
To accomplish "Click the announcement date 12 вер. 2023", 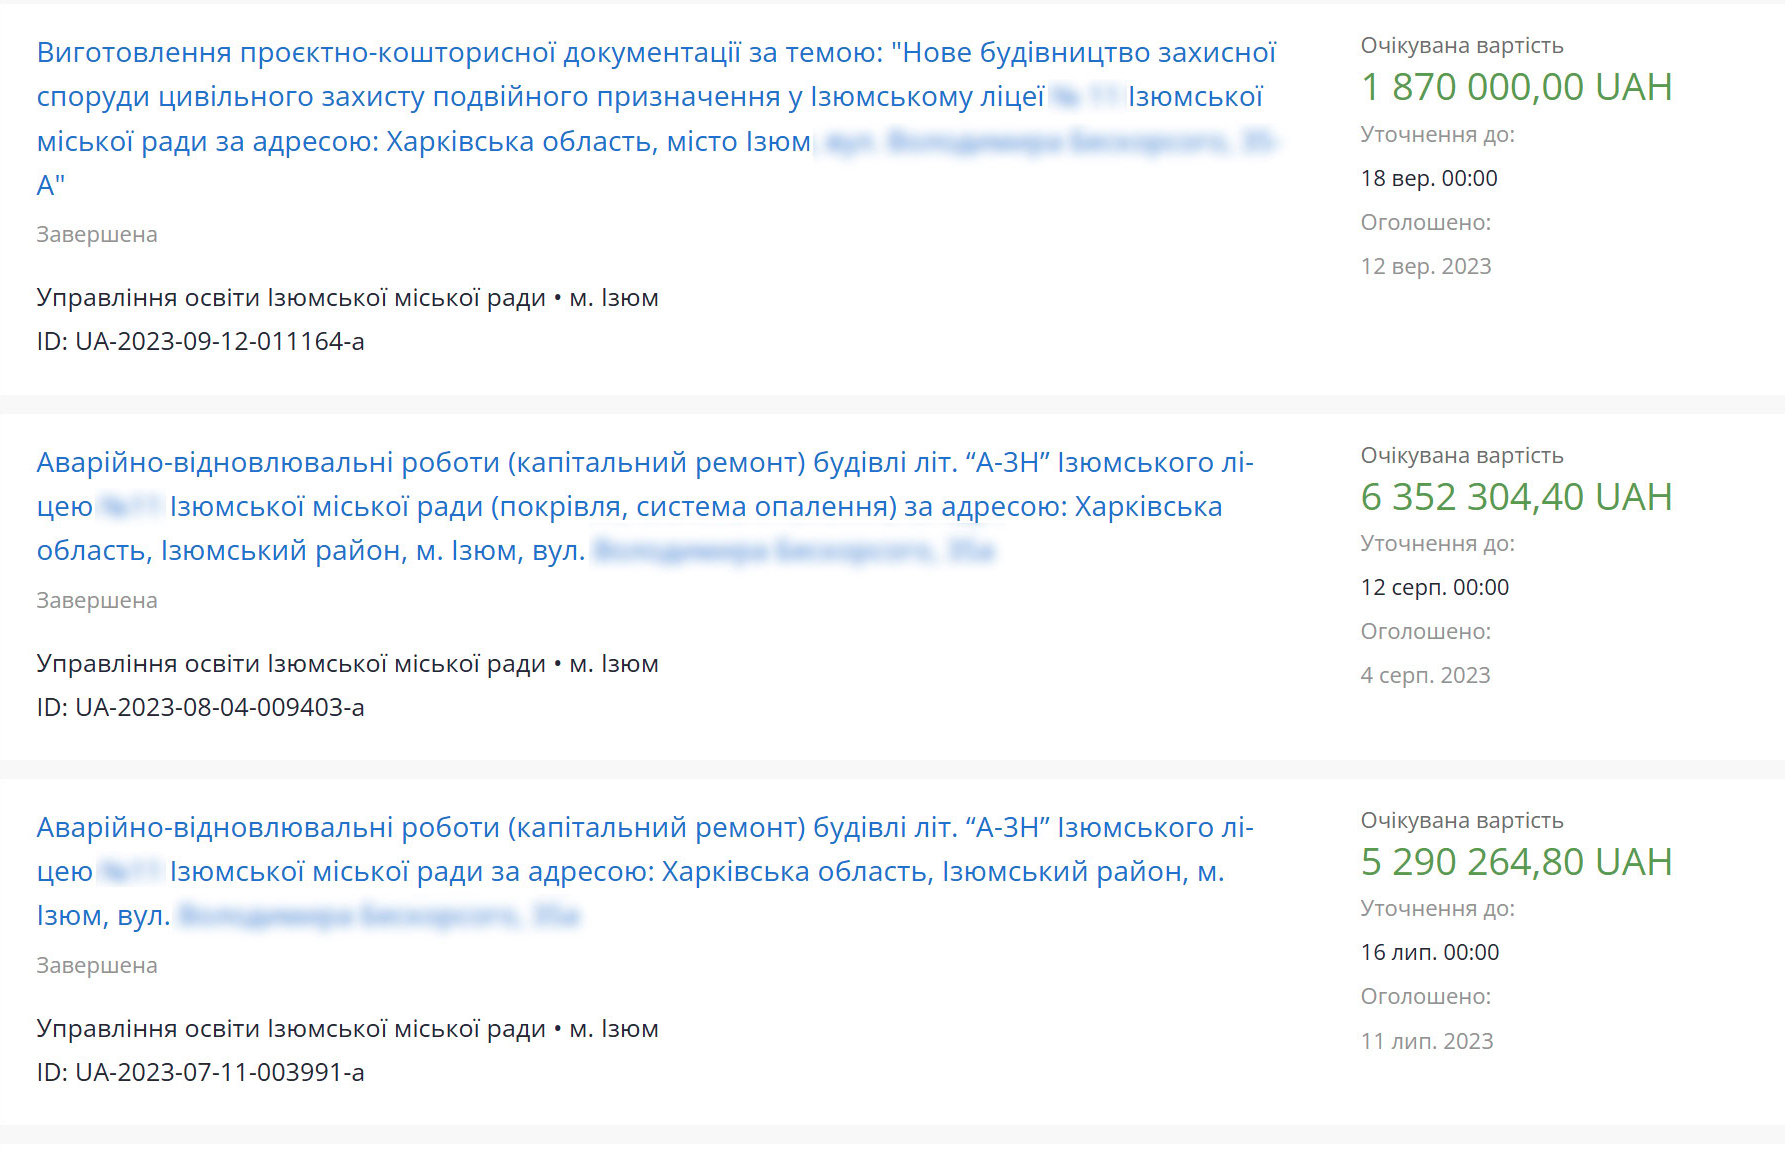I will coord(1425,267).
